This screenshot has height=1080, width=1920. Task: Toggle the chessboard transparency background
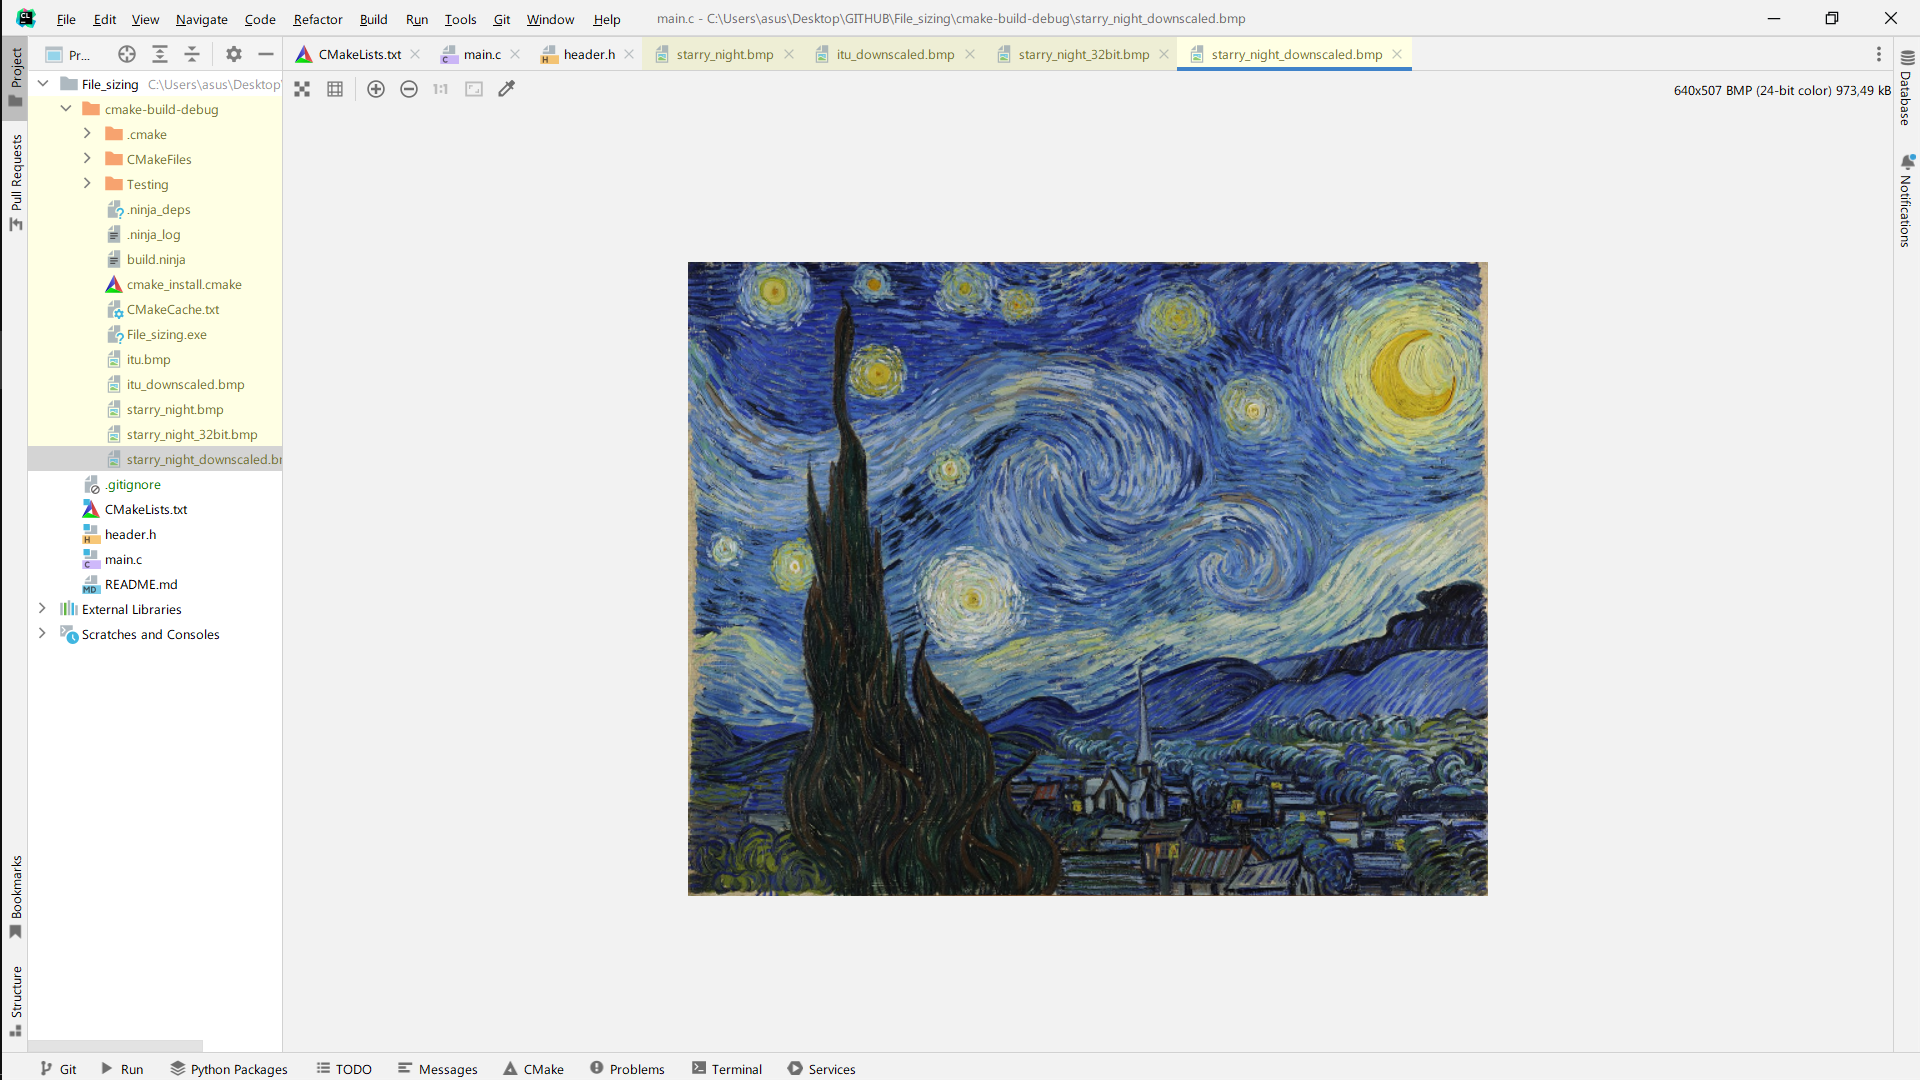click(x=302, y=89)
